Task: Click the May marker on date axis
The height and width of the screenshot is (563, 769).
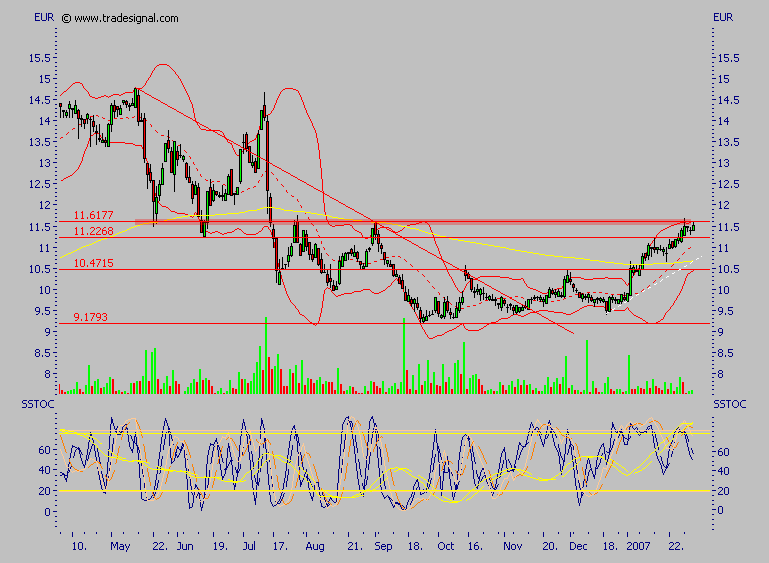Action: [121, 548]
